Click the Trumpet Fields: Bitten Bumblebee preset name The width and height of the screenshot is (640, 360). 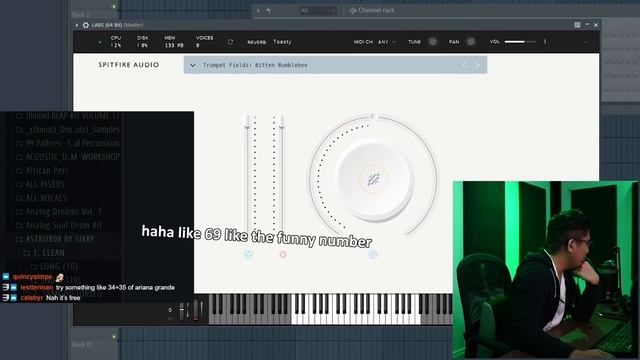click(255, 65)
